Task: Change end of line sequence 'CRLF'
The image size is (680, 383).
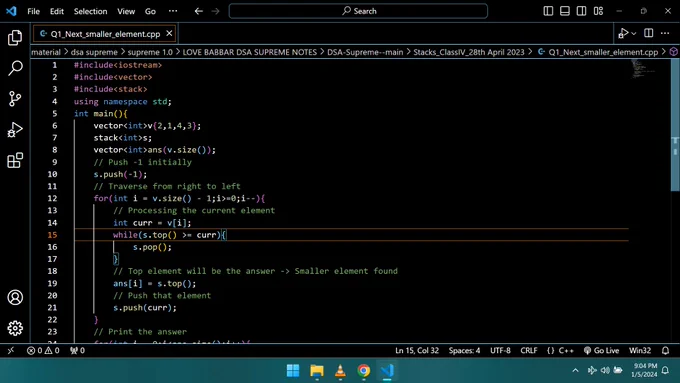Action: tap(529, 350)
